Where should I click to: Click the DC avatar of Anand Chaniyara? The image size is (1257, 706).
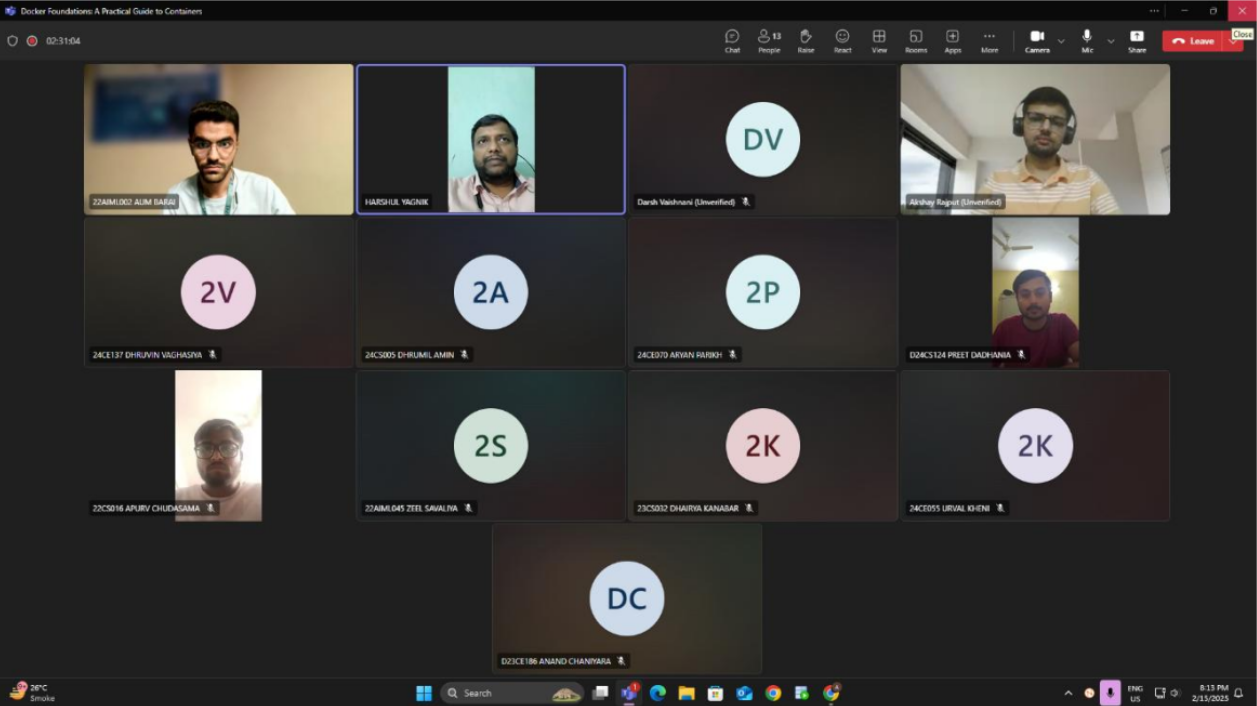tap(627, 598)
